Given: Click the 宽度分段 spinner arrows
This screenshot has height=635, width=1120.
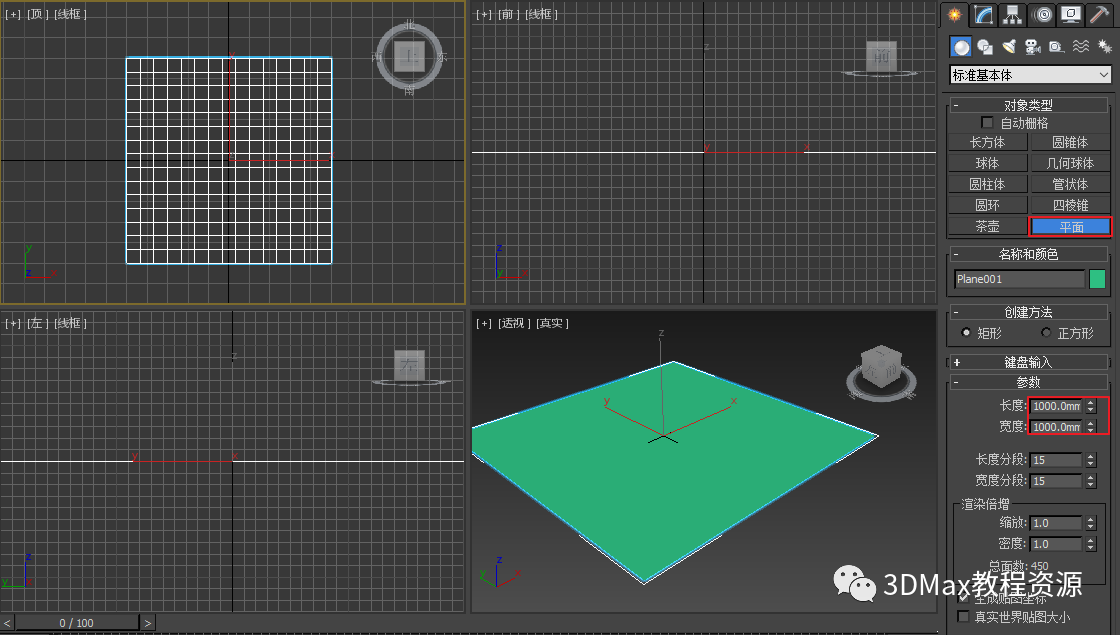Looking at the screenshot, I should pyautogui.click(x=1091, y=481).
